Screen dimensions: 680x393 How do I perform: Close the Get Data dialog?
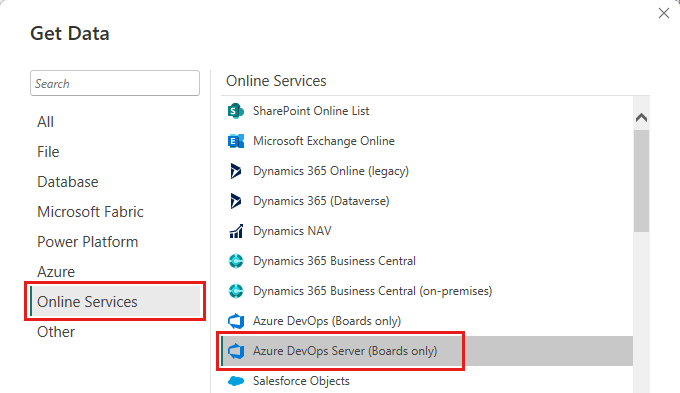click(664, 13)
